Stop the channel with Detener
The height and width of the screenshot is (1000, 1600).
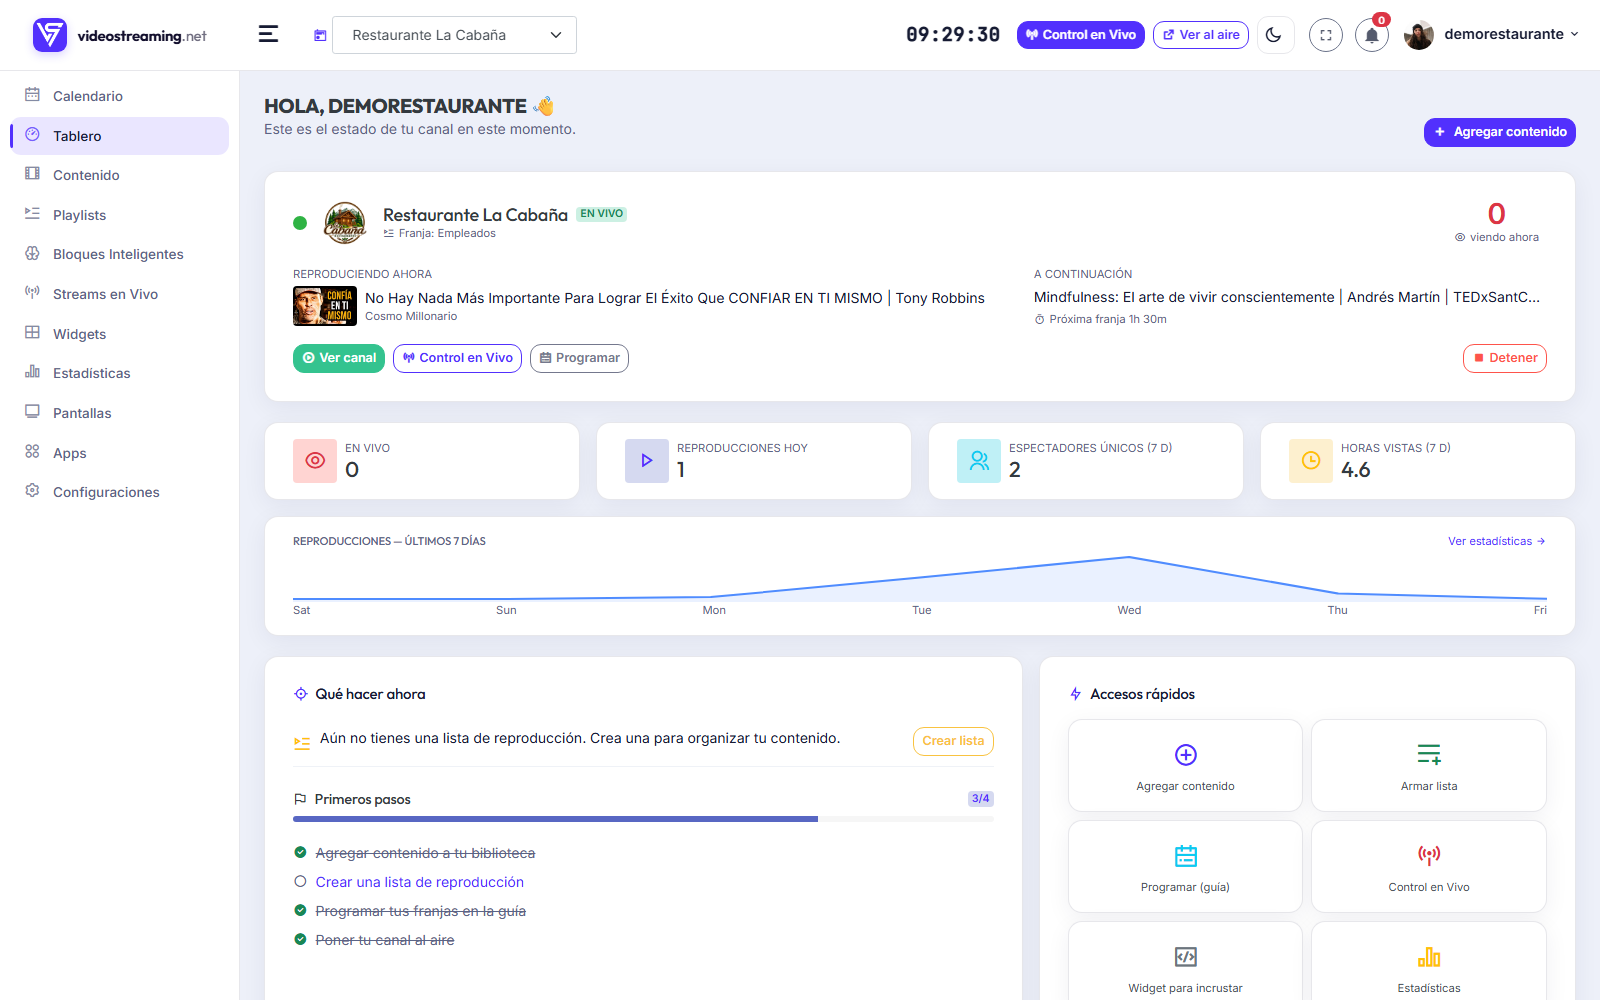[x=1505, y=358]
